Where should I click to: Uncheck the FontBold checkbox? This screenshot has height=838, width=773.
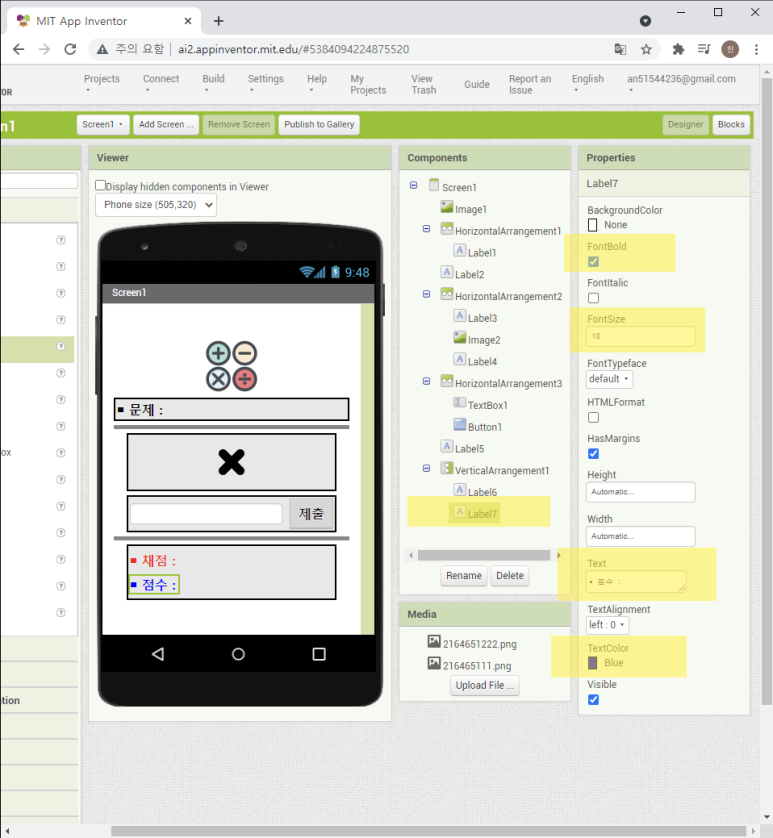pyautogui.click(x=593, y=261)
